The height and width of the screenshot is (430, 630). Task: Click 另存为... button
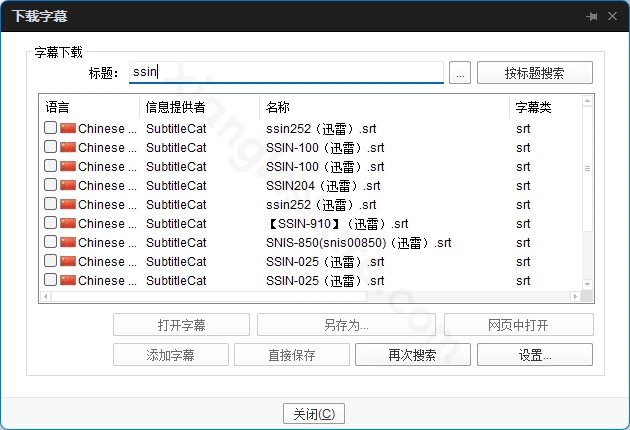(x=346, y=325)
